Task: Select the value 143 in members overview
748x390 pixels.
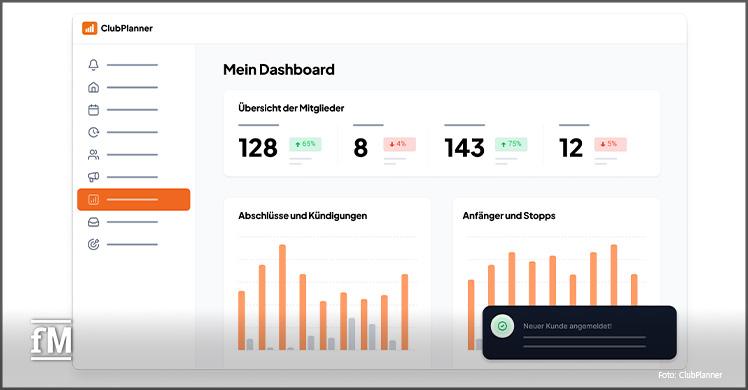Action: click(464, 148)
